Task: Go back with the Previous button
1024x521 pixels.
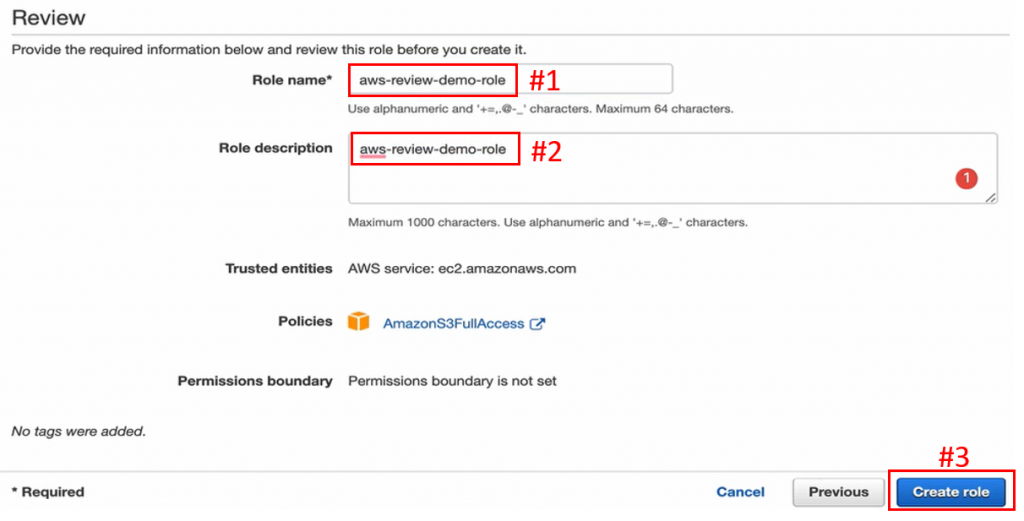Action: click(x=838, y=492)
